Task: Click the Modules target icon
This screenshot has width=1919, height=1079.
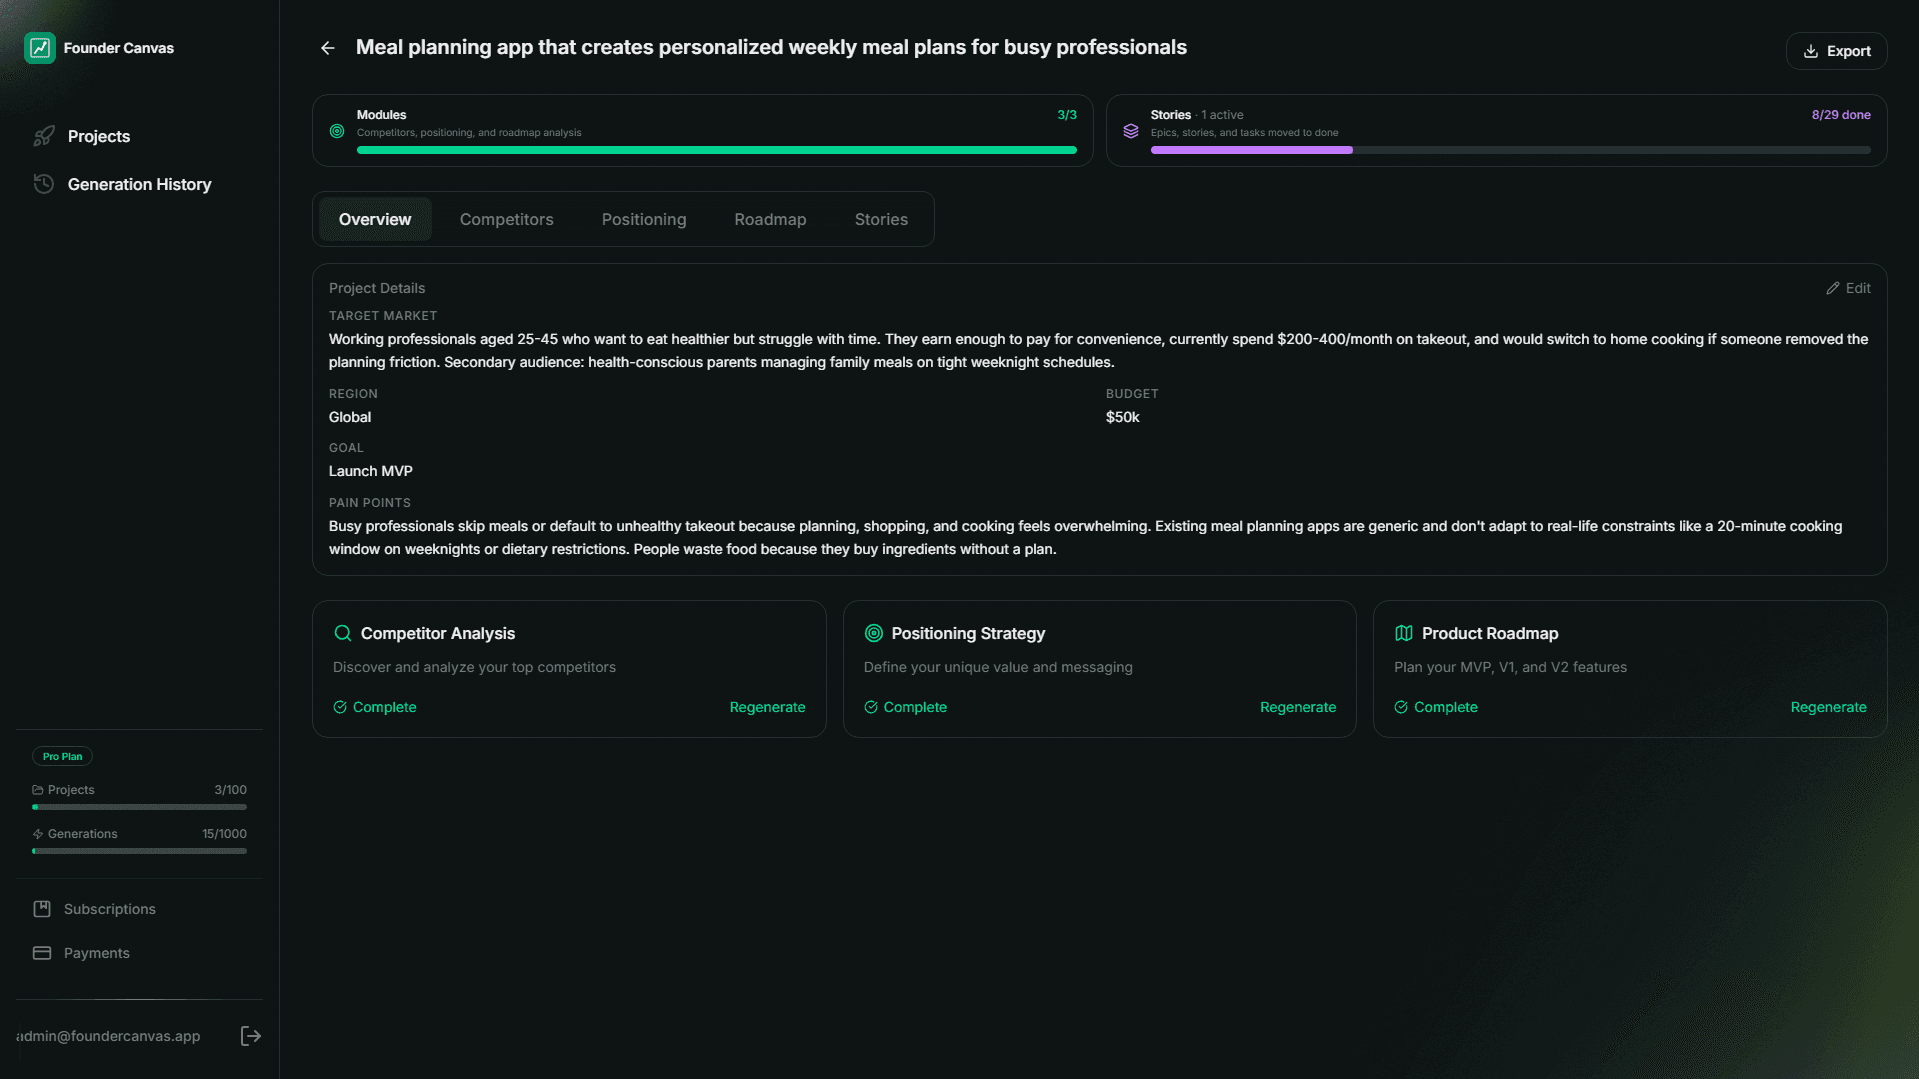Action: tap(336, 131)
